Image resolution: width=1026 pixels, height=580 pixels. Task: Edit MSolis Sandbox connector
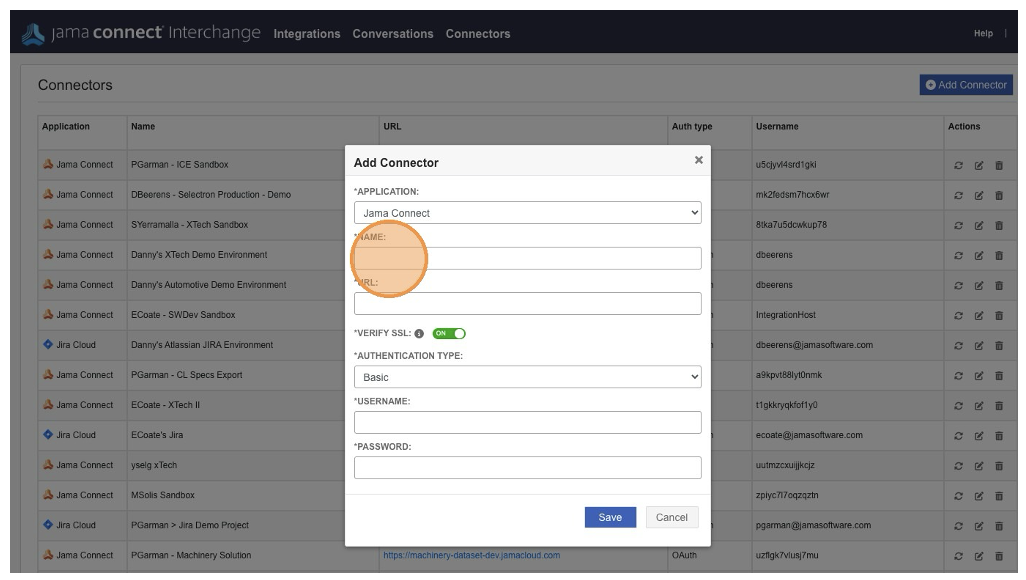pyautogui.click(x=979, y=496)
